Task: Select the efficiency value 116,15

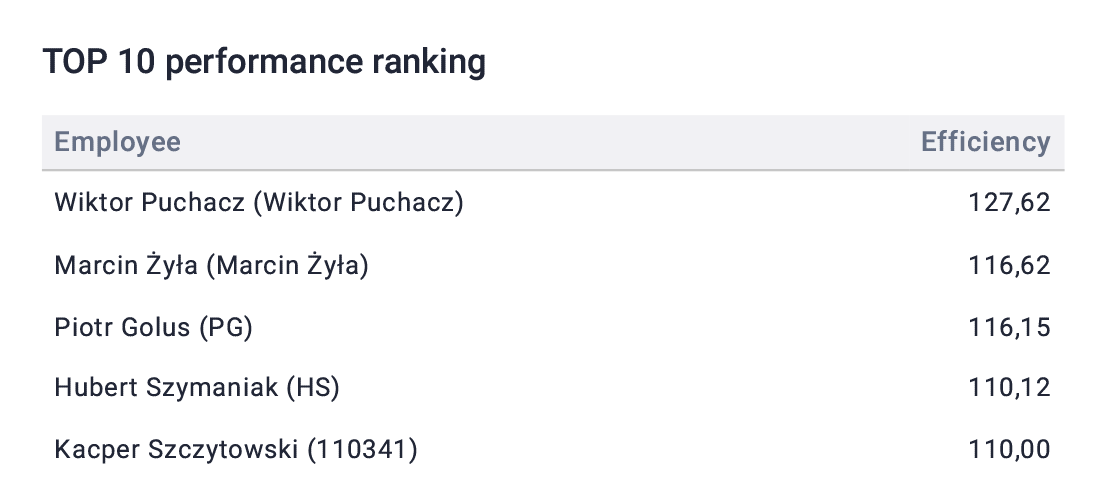Action: click(1009, 327)
